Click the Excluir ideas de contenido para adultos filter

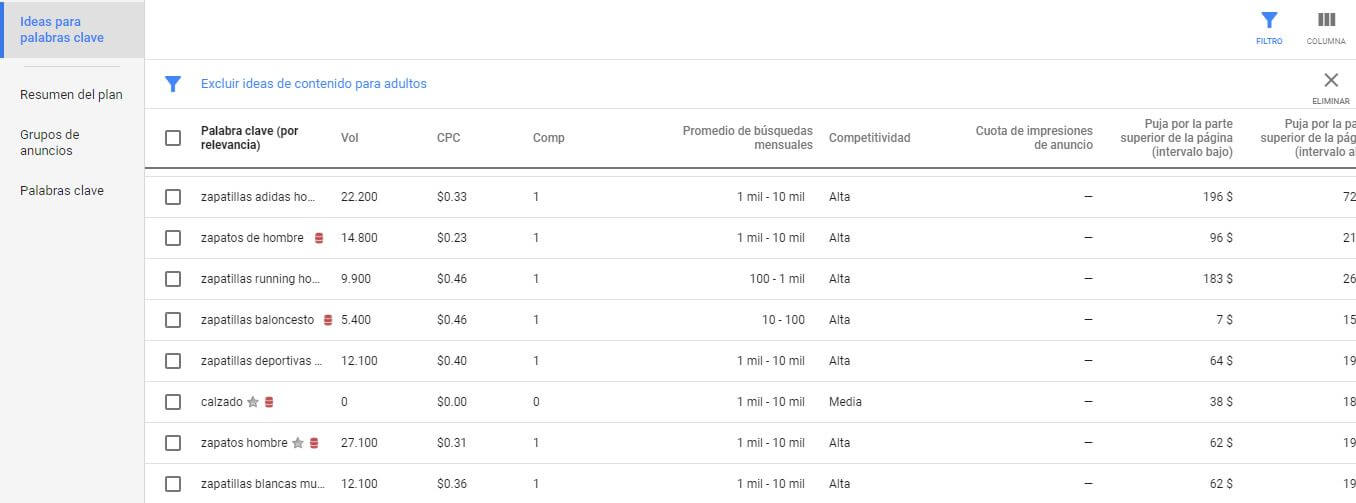314,84
